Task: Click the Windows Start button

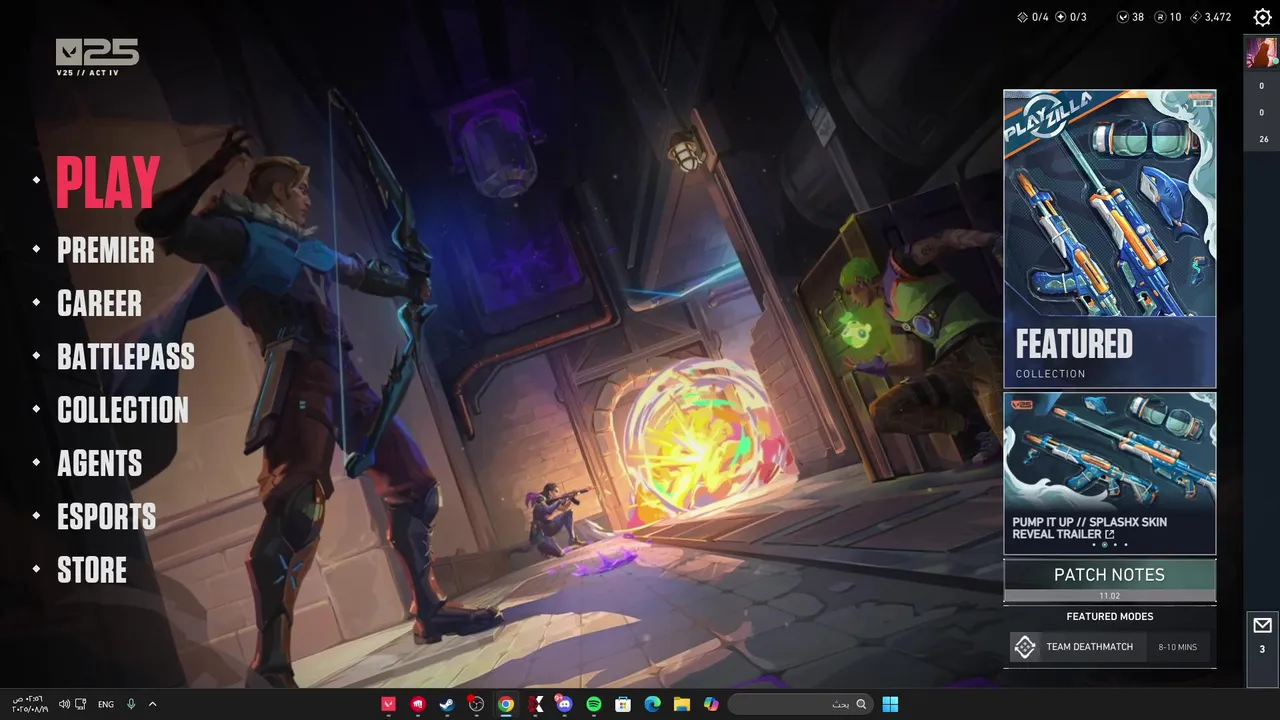Action: pos(890,704)
